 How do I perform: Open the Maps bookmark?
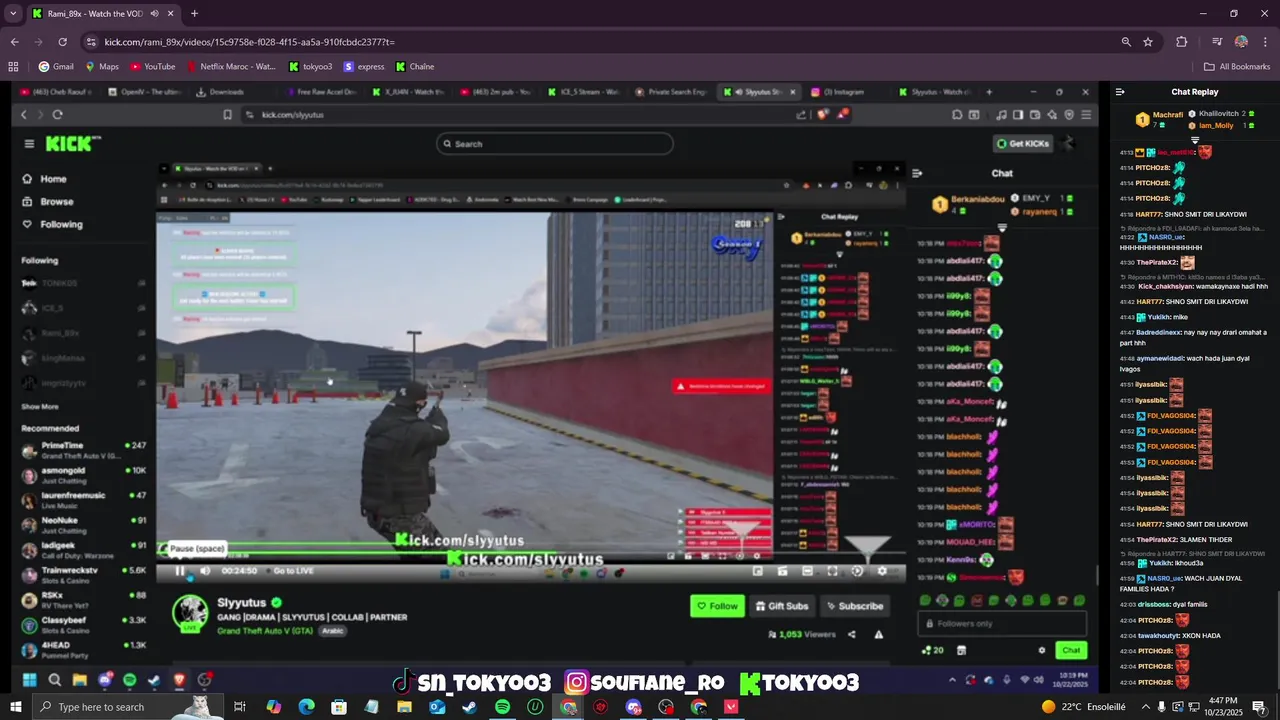(101, 67)
